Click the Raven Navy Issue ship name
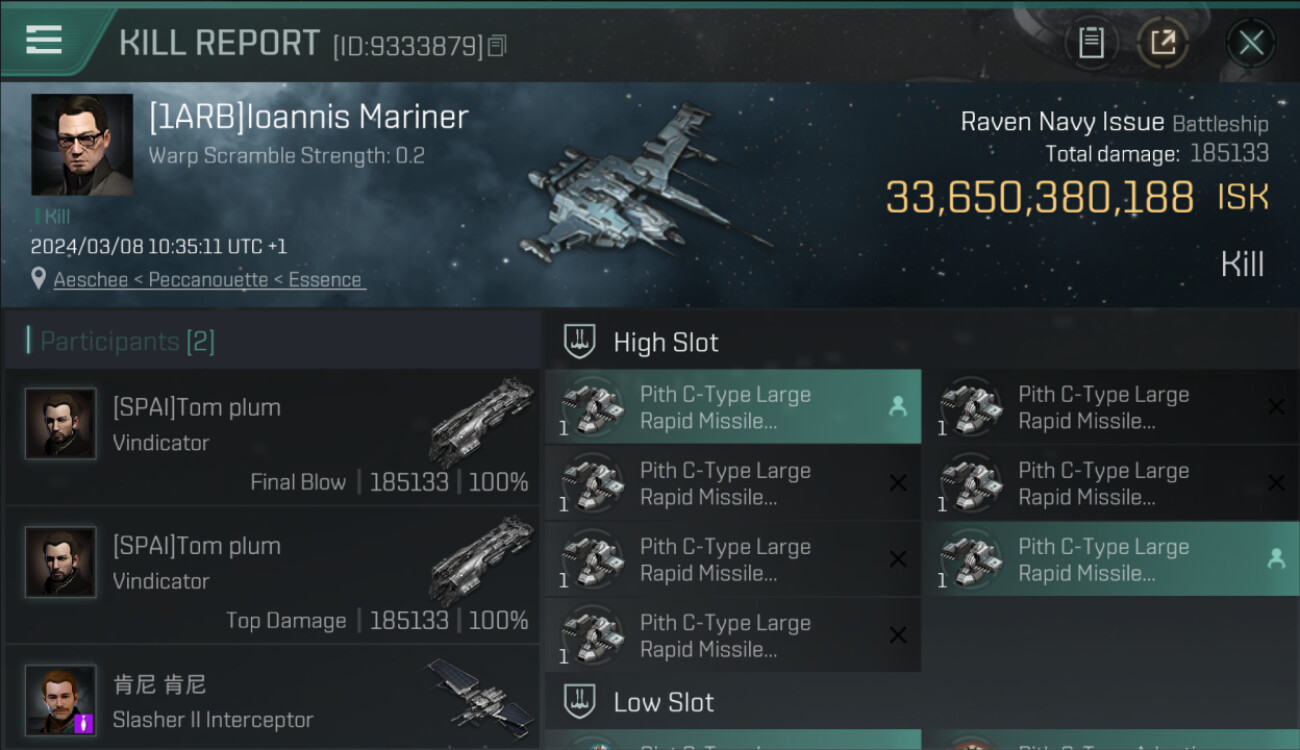1300x750 pixels. tap(1062, 122)
